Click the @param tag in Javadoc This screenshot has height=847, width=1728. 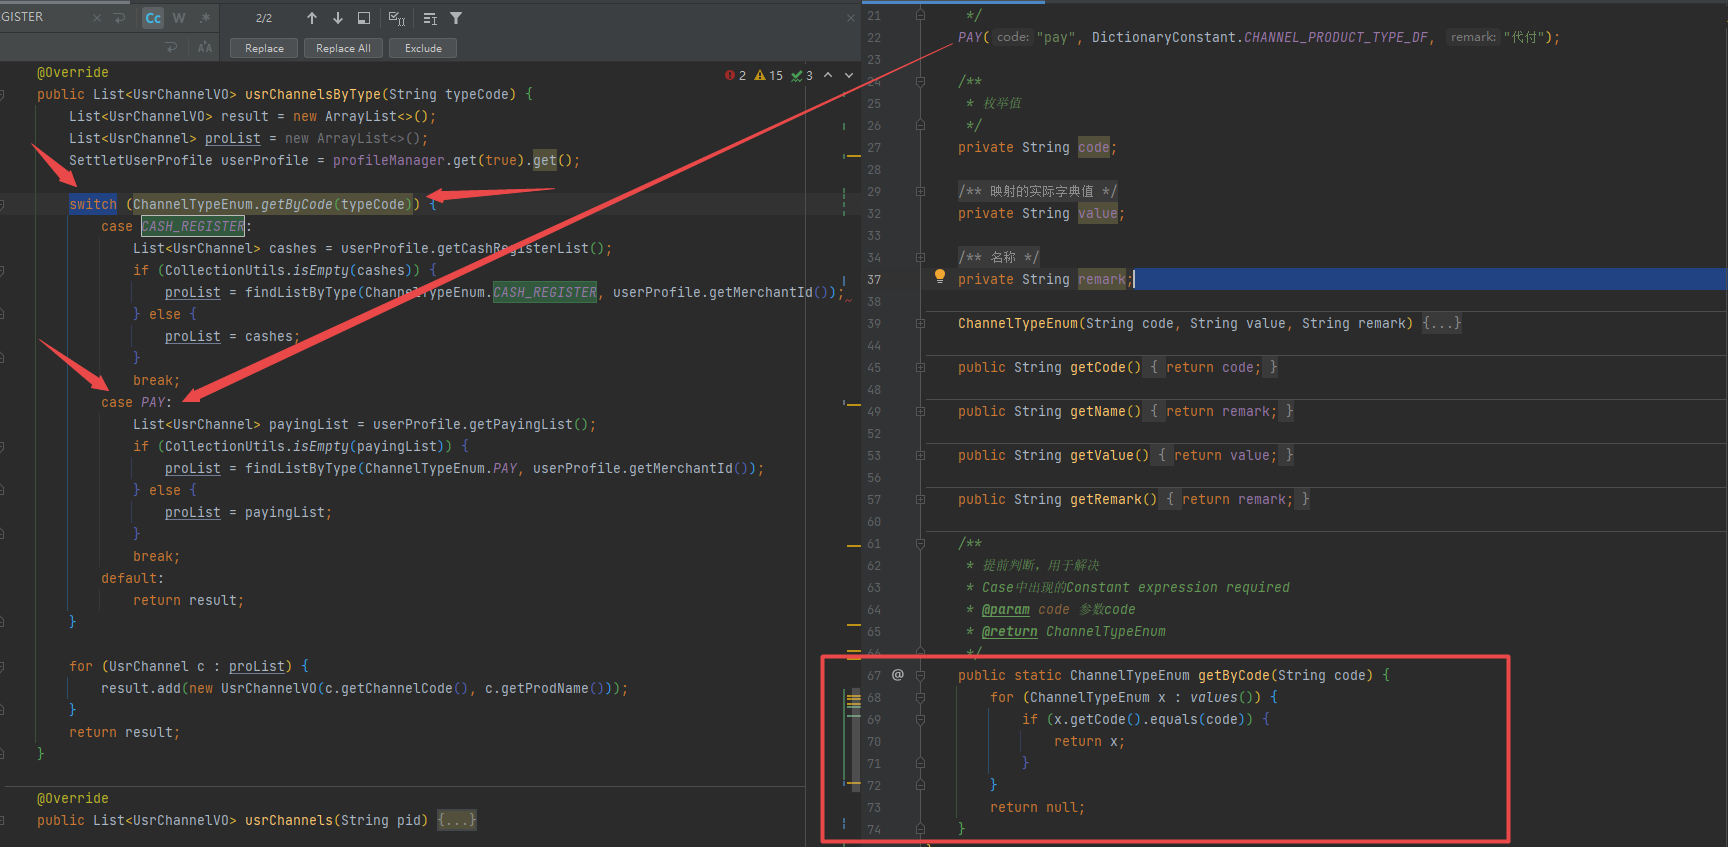pos(1006,609)
